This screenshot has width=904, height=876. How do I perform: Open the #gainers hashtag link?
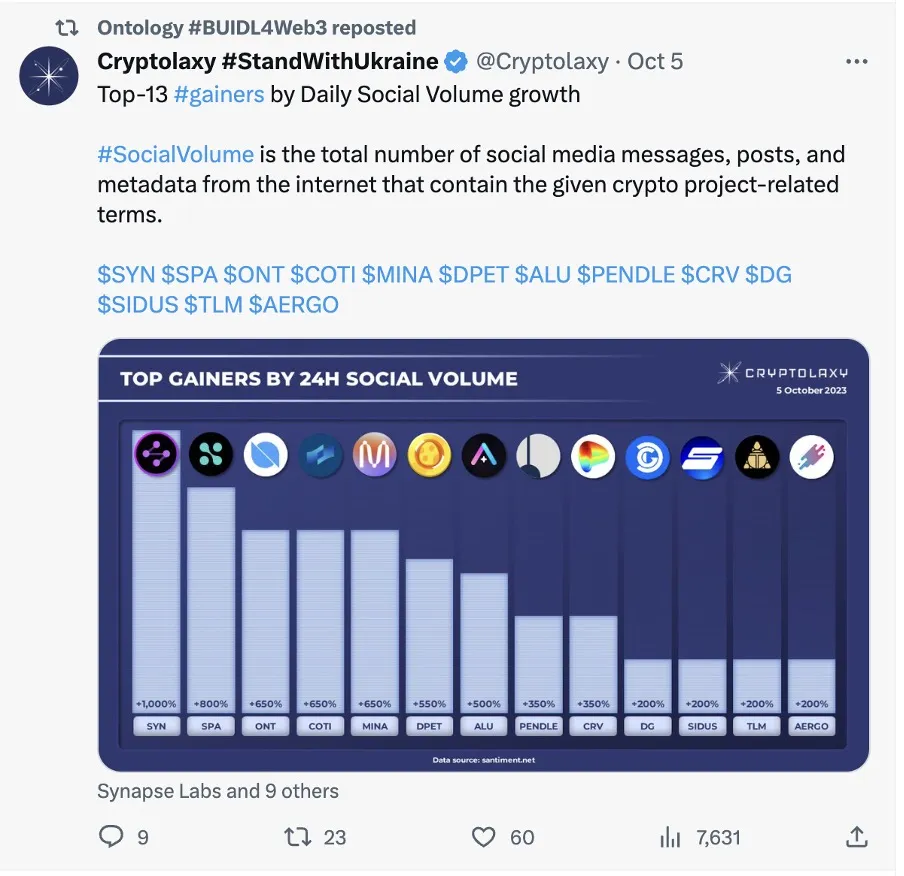[218, 95]
